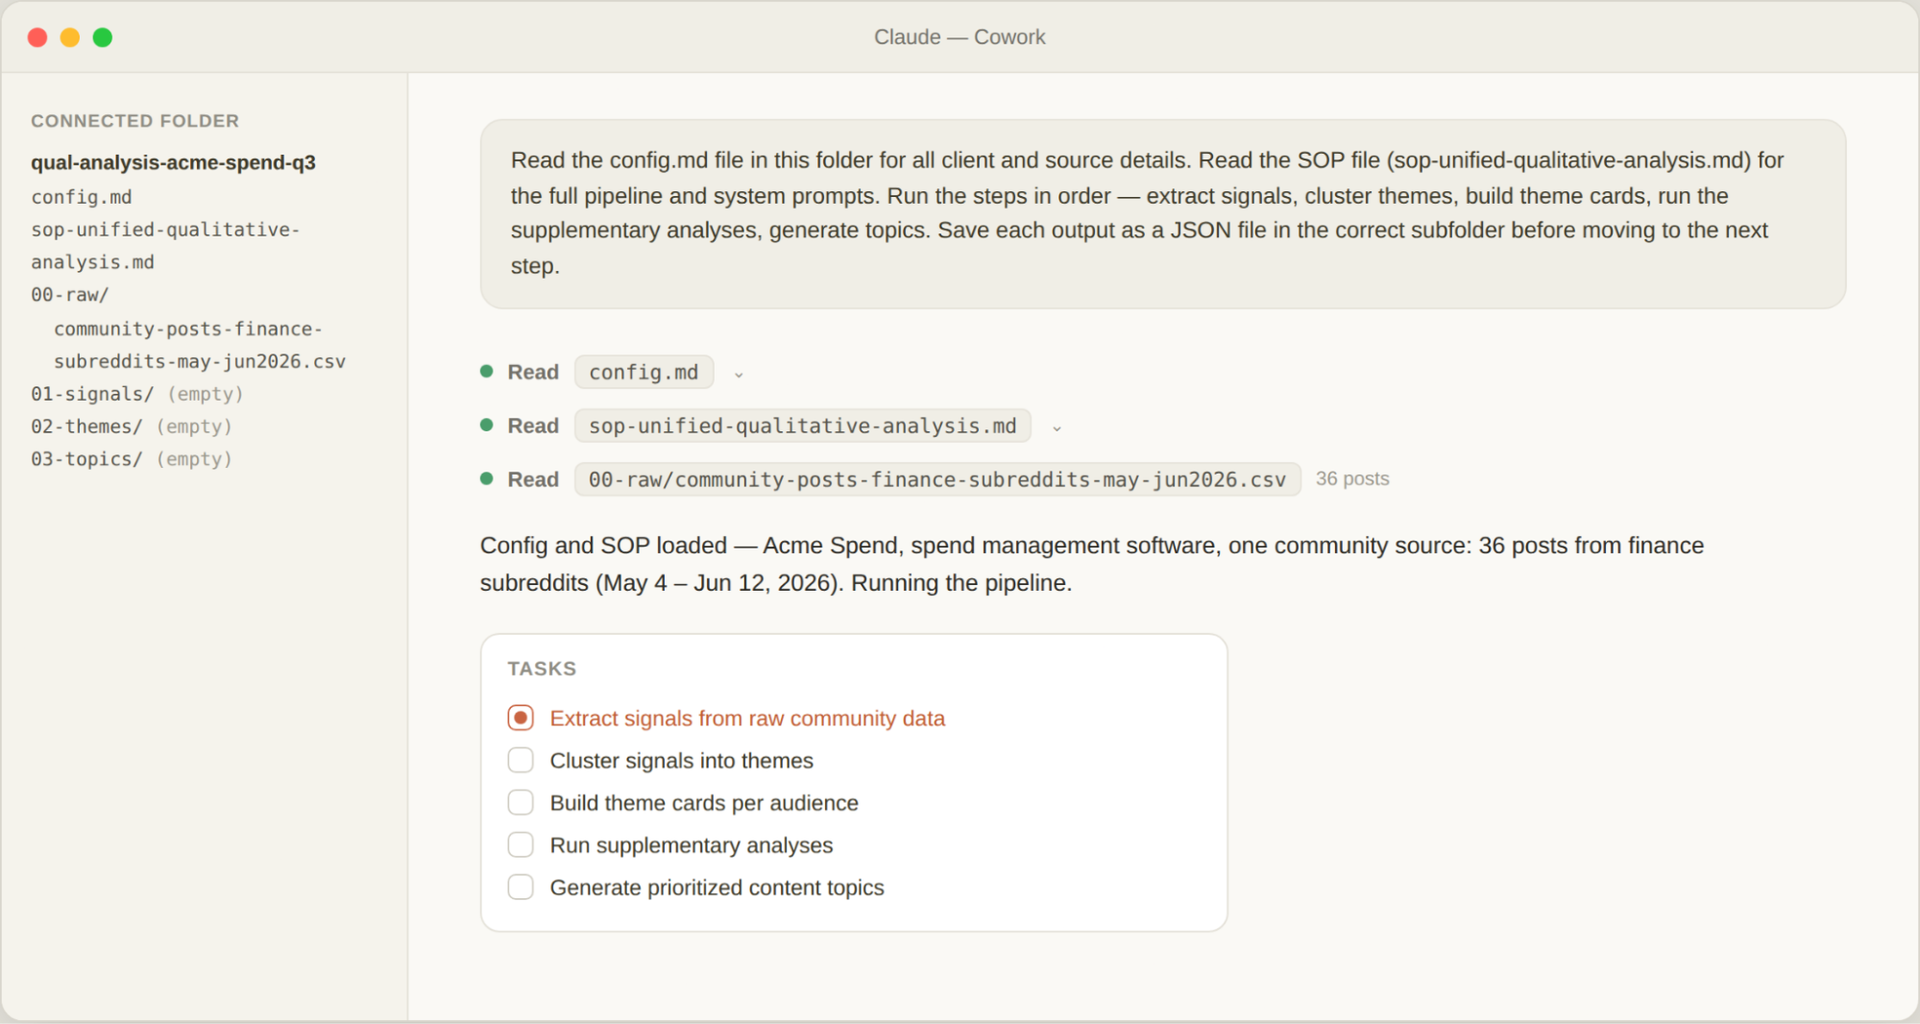Open the 00-raw/ folder in sidebar
Image resolution: width=1920 pixels, height=1024 pixels.
pyautogui.click(x=70, y=295)
